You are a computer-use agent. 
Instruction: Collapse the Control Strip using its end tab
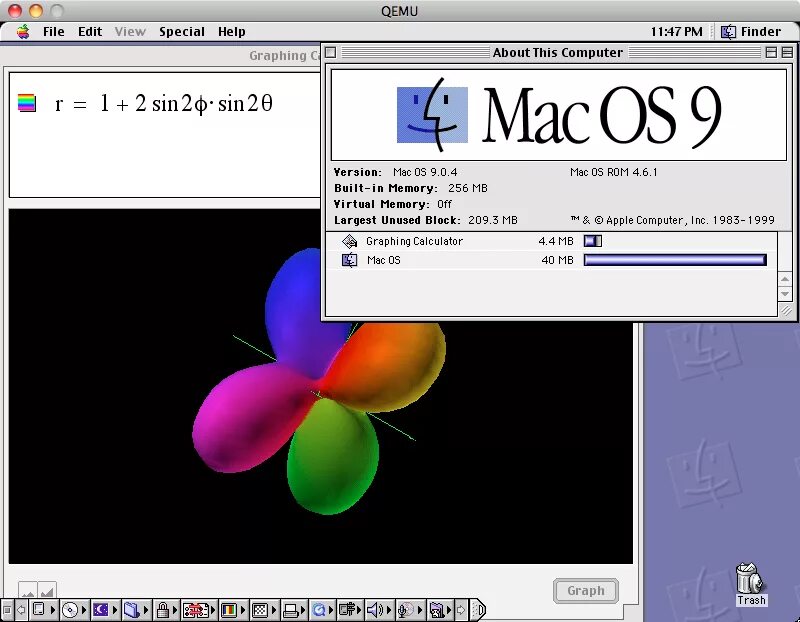coord(479,610)
